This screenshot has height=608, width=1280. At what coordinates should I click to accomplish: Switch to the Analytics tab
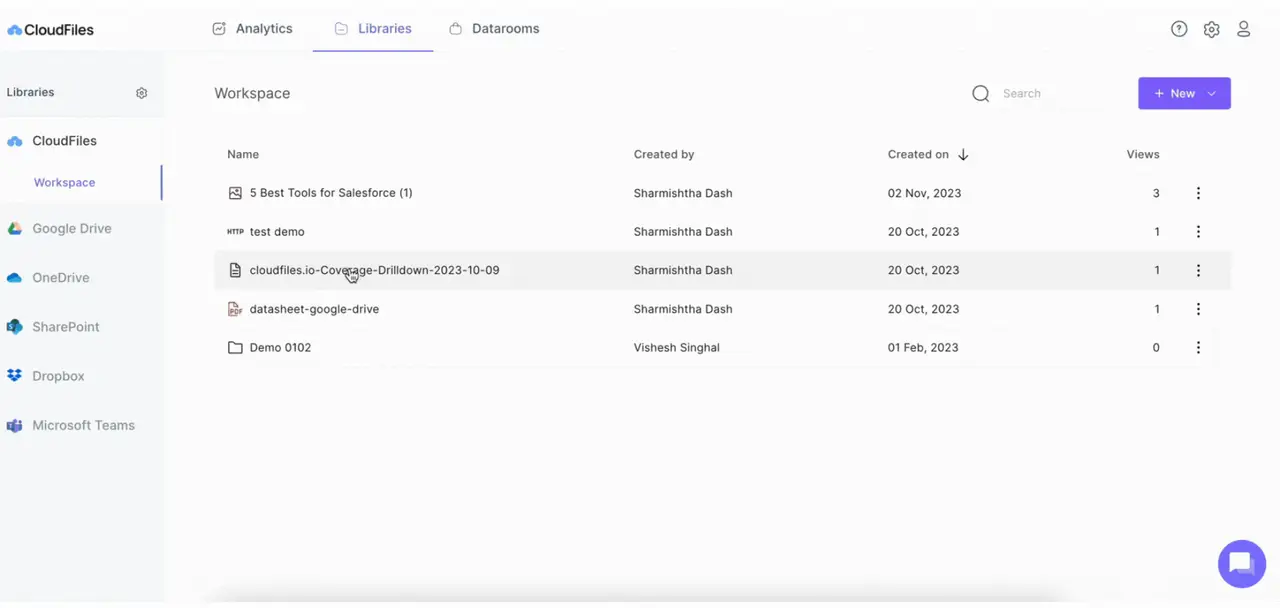pyautogui.click(x=253, y=29)
